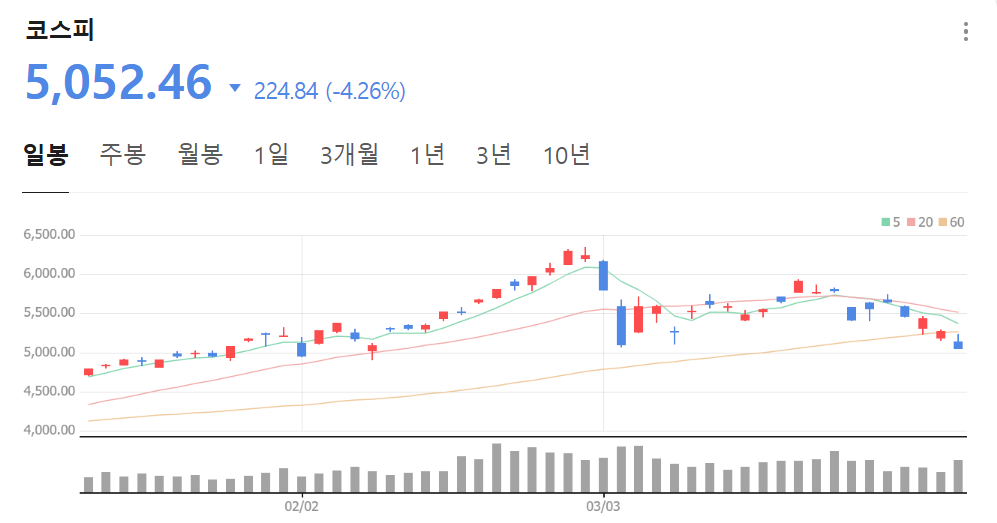Switch to the 주봉 weekly candle tab
Viewport: 997px width, 523px height.
tap(123, 154)
